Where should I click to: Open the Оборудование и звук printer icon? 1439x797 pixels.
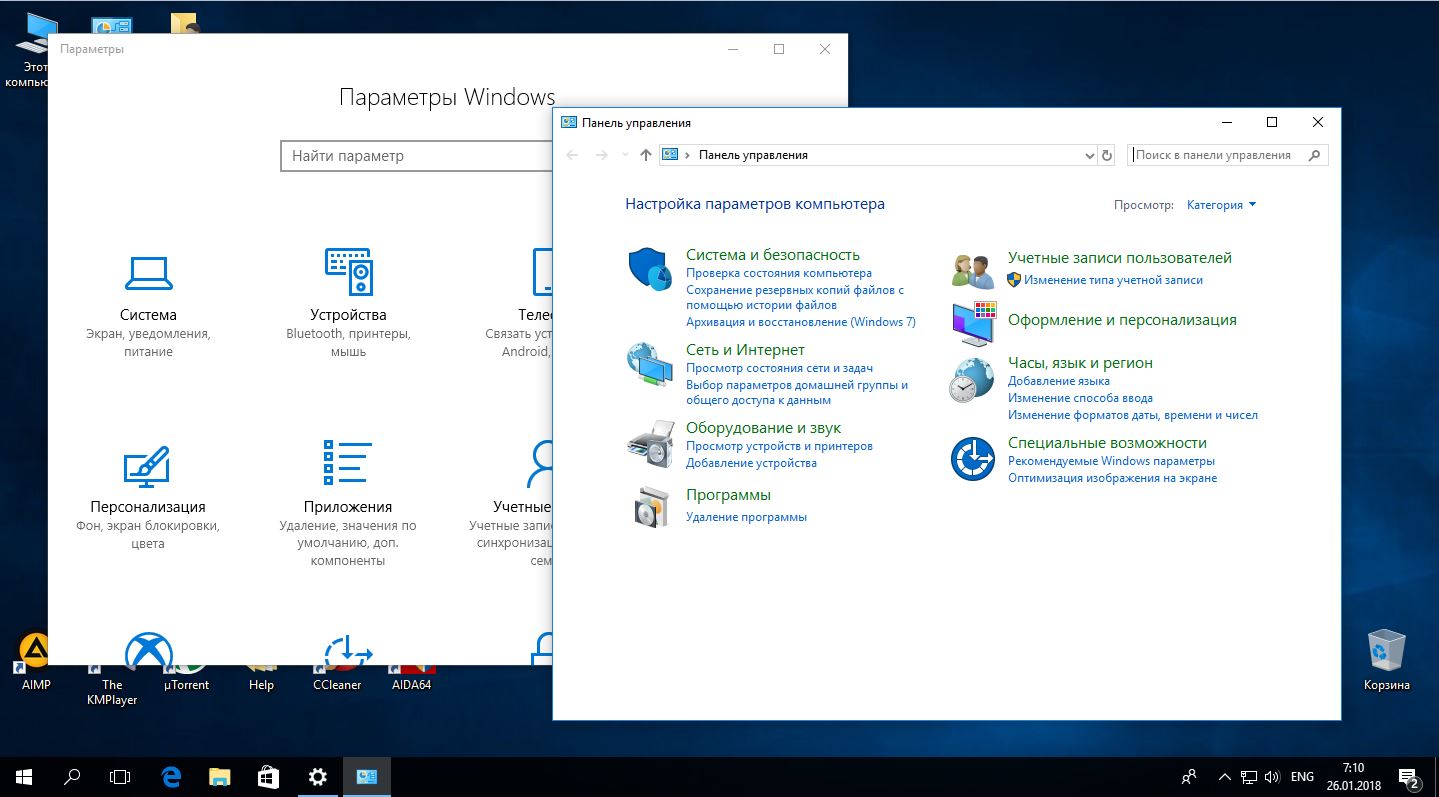pos(649,443)
